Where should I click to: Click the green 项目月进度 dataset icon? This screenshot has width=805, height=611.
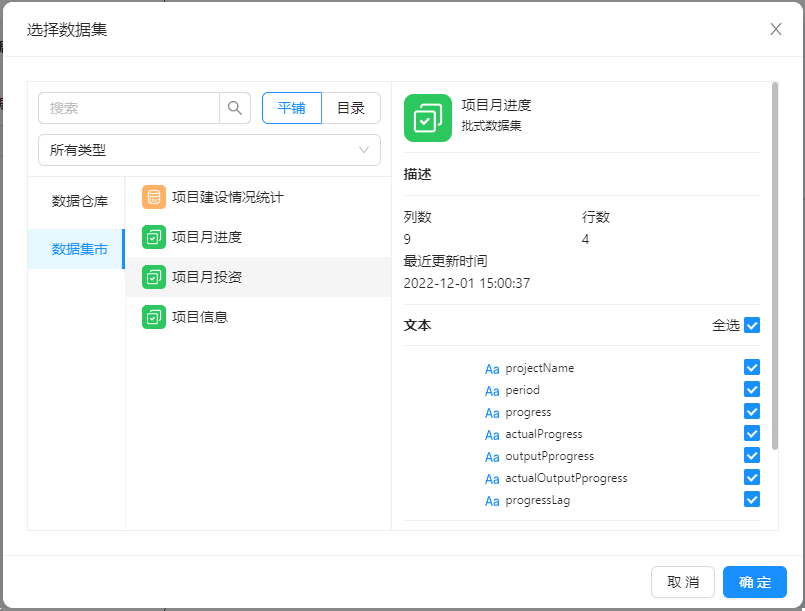click(x=153, y=237)
